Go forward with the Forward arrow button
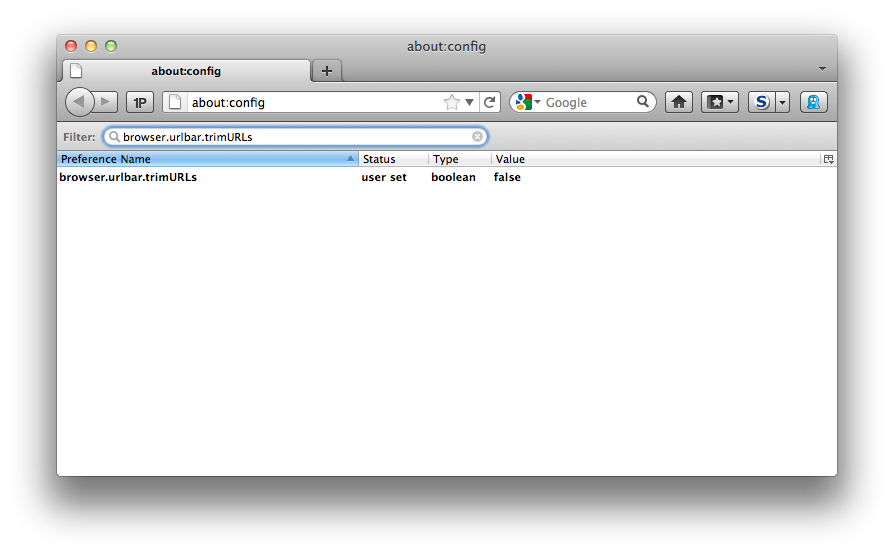Screen dimensions: 894x555 pyautogui.click(x=106, y=102)
